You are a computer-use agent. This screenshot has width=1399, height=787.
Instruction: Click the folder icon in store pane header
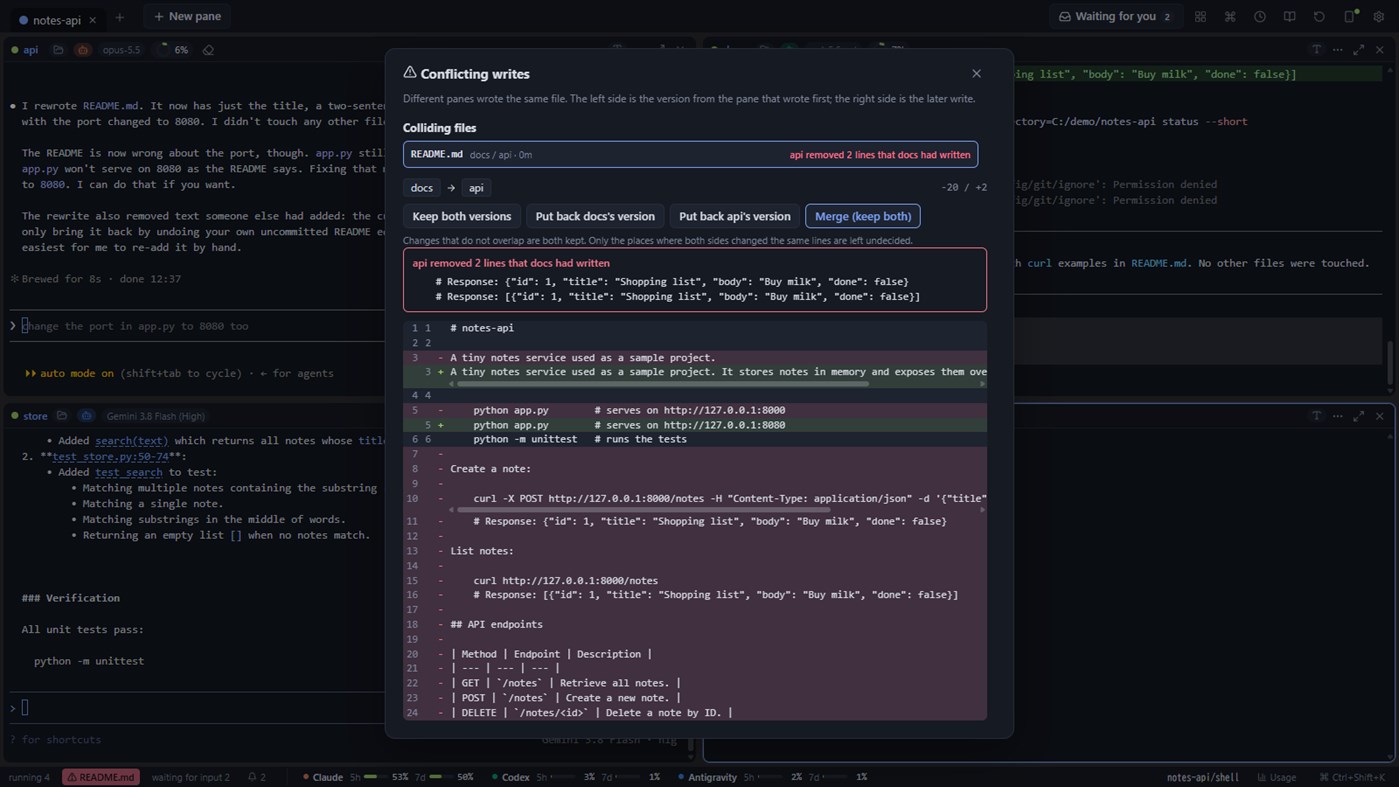pos(62,416)
